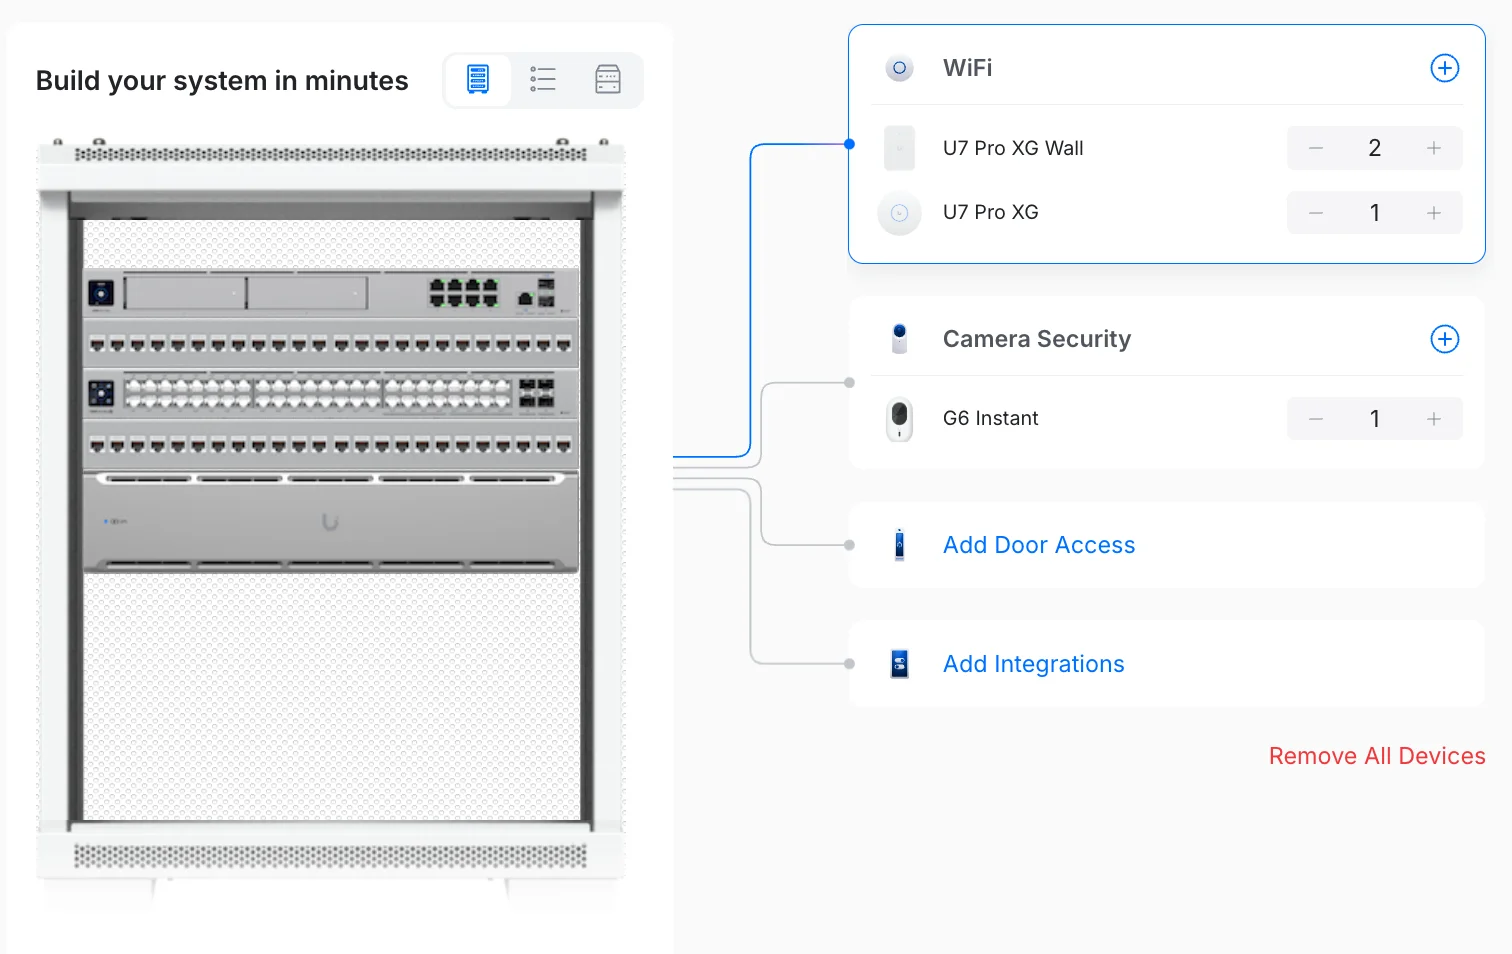Switch to list view icon
The width and height of the screenshot is (1512, 954).
543,79
